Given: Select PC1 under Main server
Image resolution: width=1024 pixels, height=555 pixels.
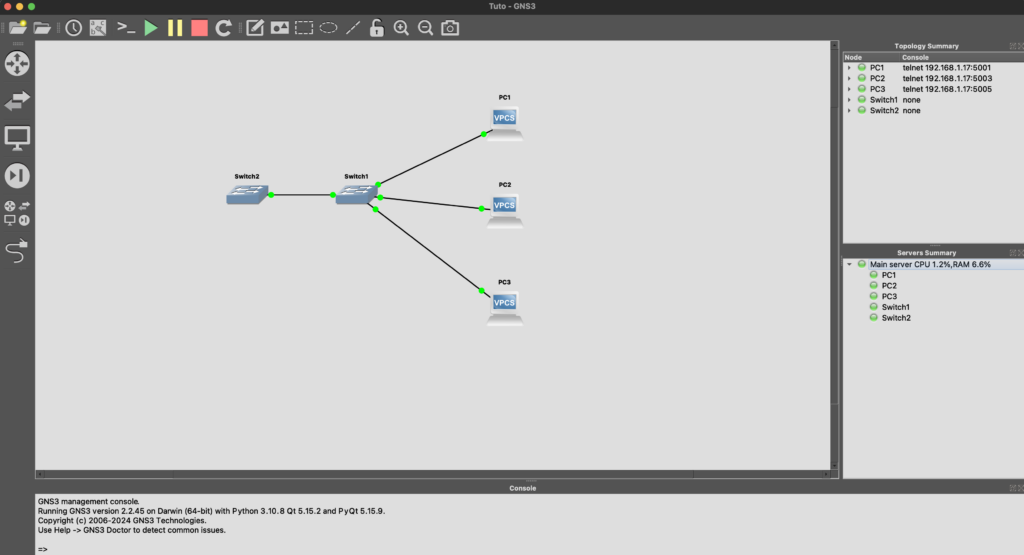Looking at the screenshot, I should click(889, 276).
